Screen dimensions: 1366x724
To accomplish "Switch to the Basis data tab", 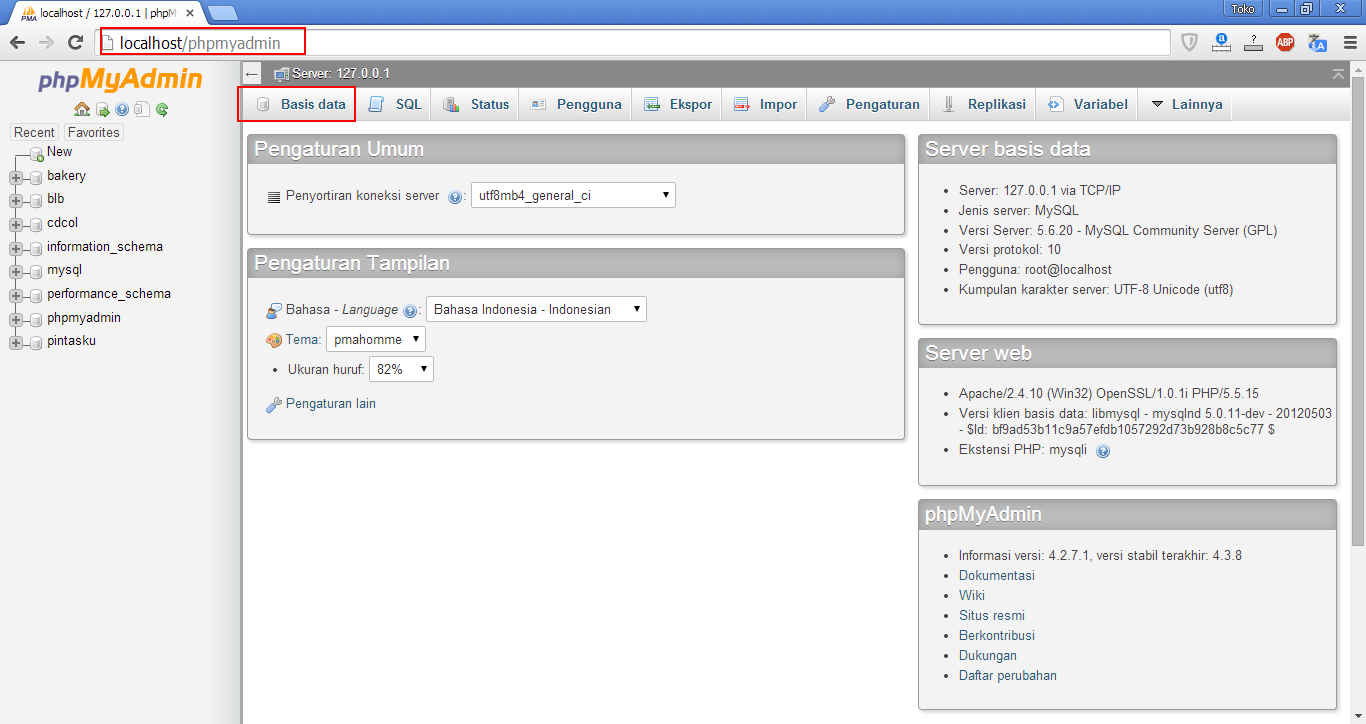I will tap(300, 104).
